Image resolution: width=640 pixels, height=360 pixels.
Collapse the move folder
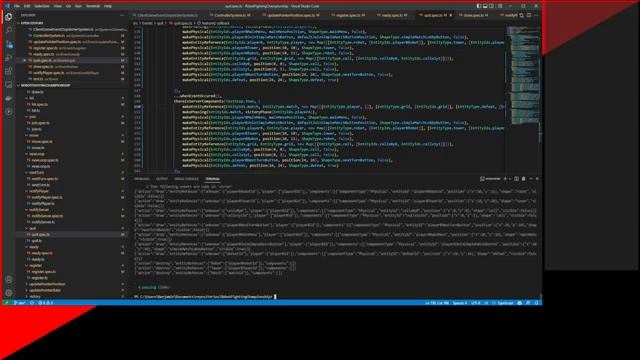pyautogui.click(x=34, y=136)
